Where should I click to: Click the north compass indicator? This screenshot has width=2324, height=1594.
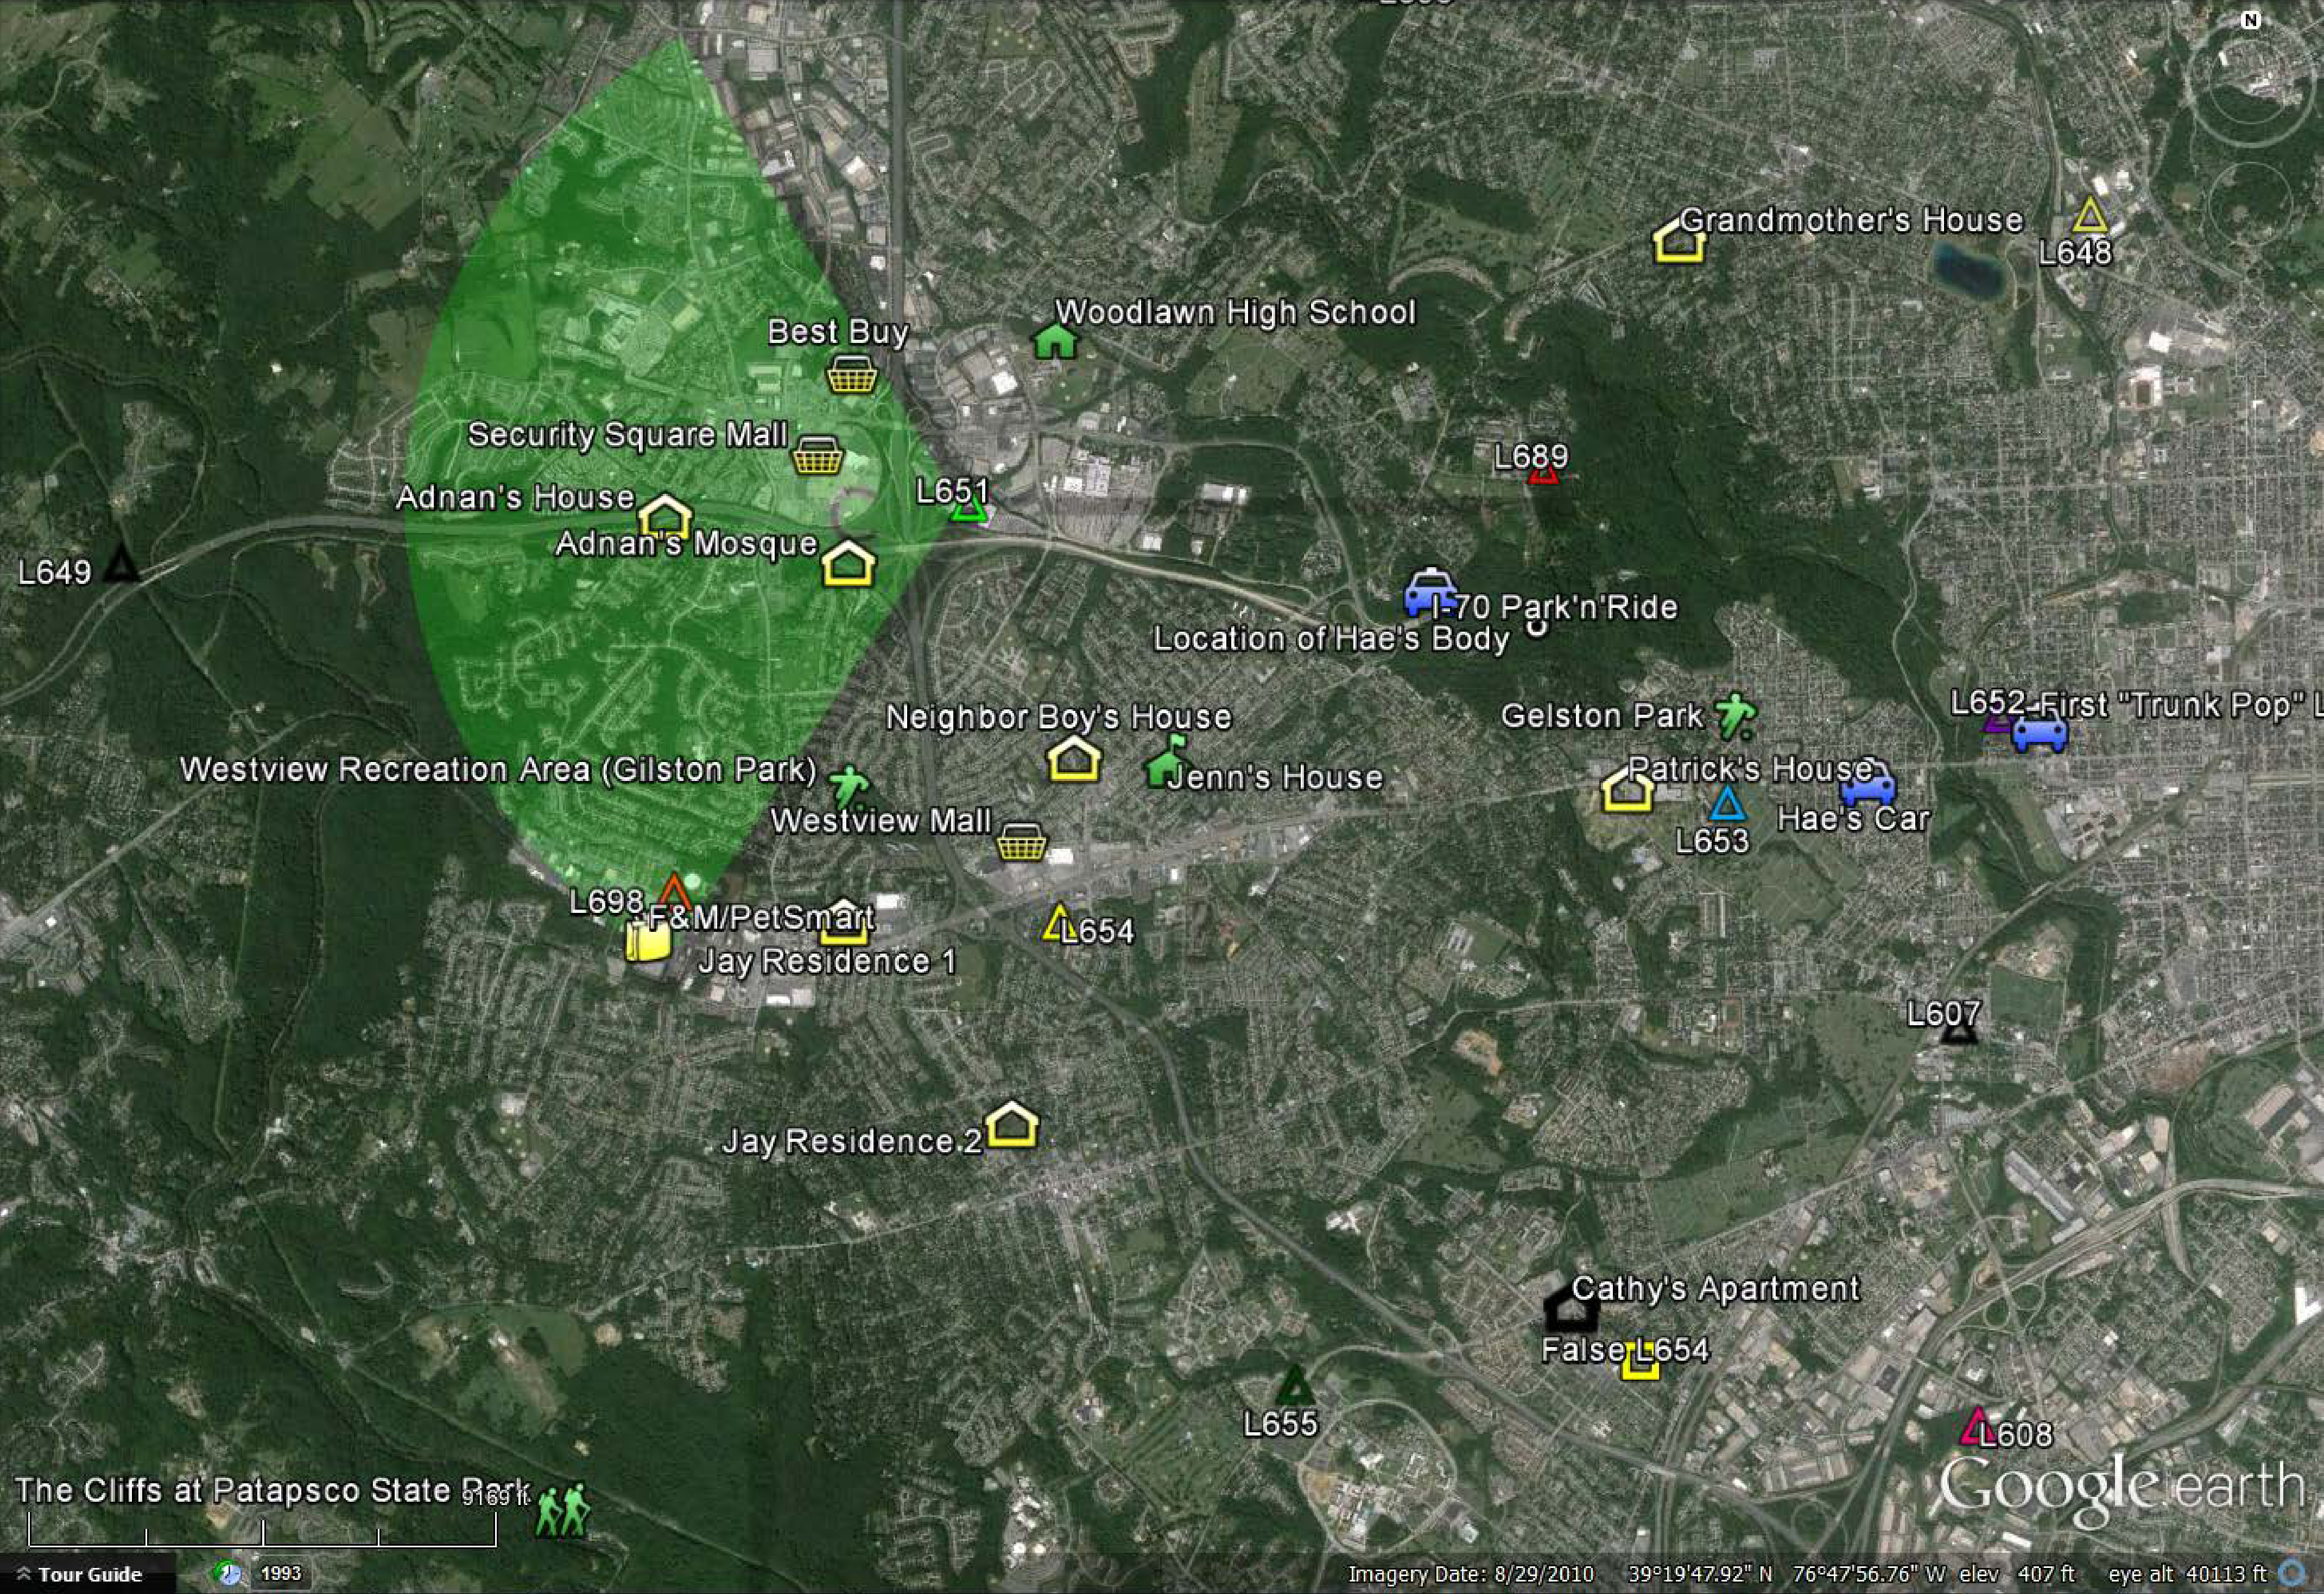pos(2250,20)
